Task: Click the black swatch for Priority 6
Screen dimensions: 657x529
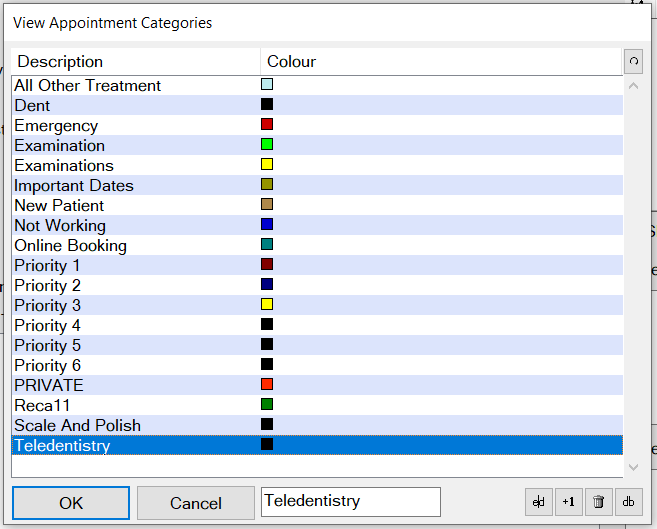Action: tap(267, 364)
